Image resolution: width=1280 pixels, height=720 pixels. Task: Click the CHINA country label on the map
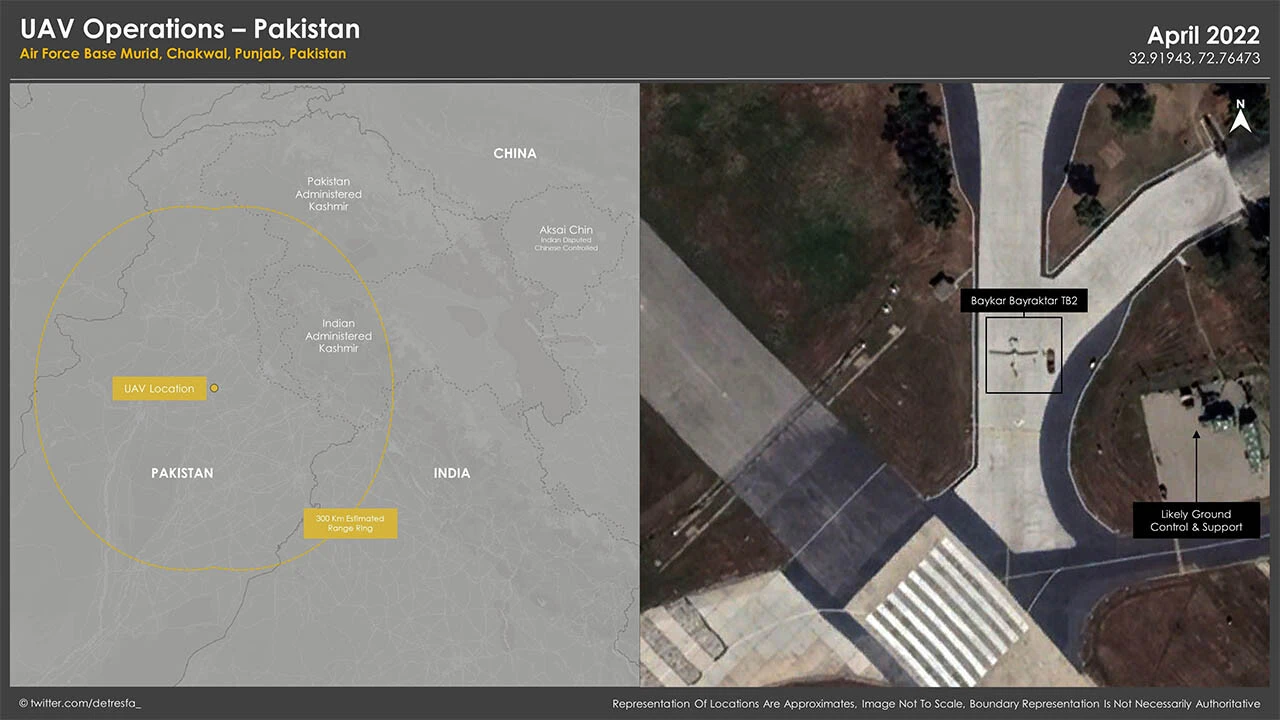[515, 154]
